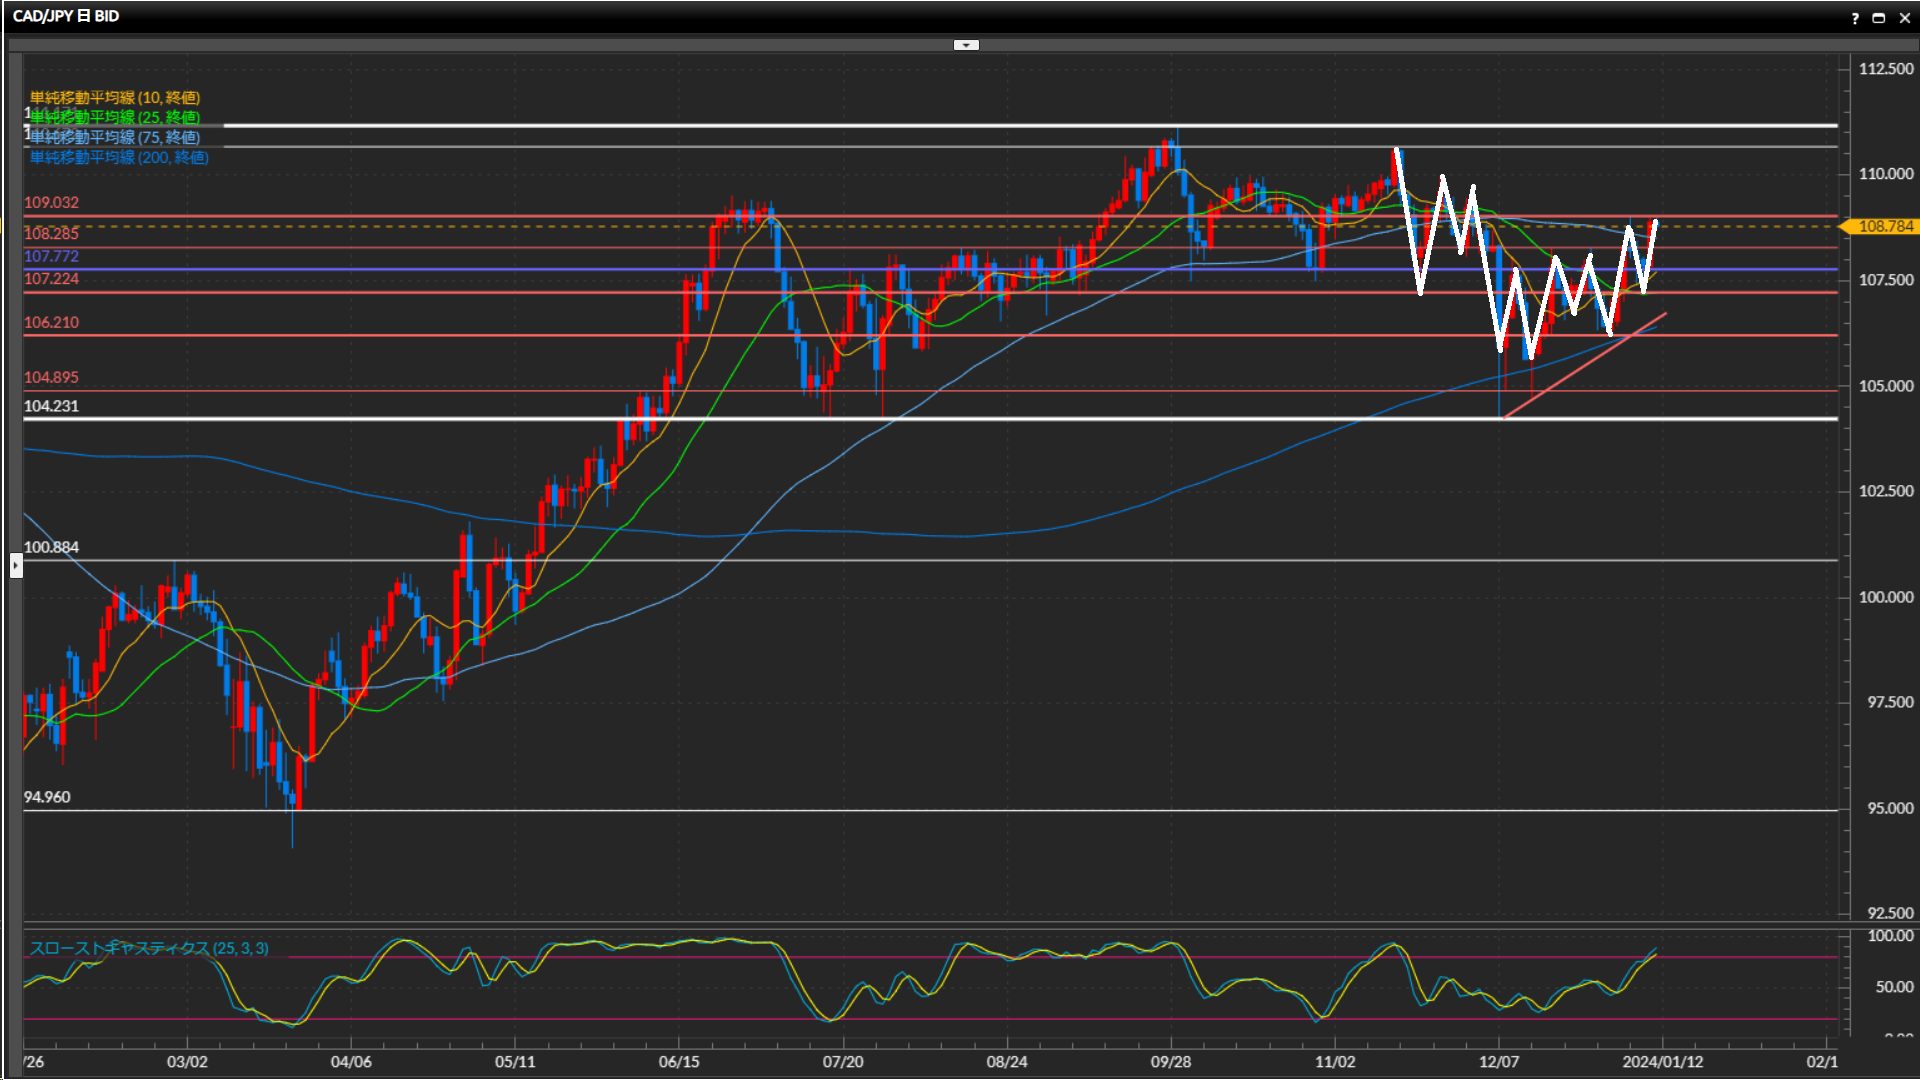Close the CAD/JPY chart window
Image resolution: width=1920 pixels, height=1080 pixels.
click(x=1904, y=18)
